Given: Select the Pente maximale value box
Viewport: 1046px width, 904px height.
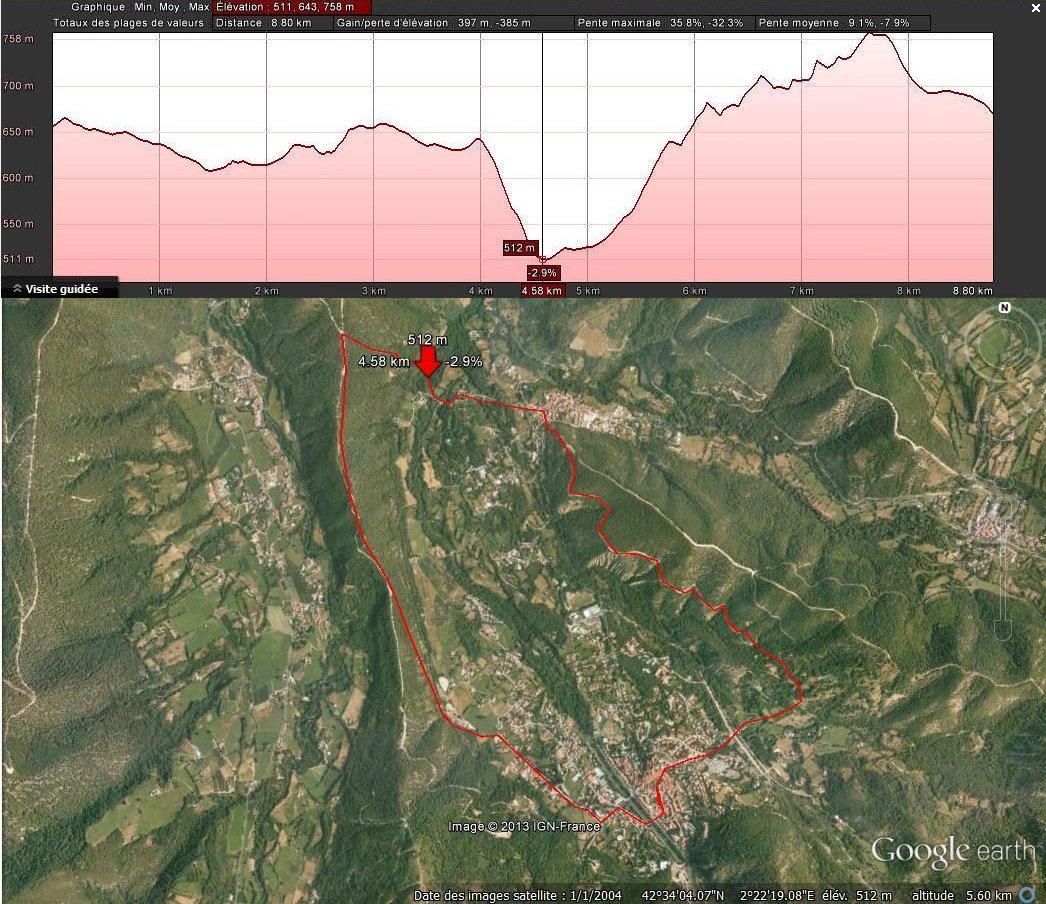Looking at the screenshot, I should coord(664,23).
